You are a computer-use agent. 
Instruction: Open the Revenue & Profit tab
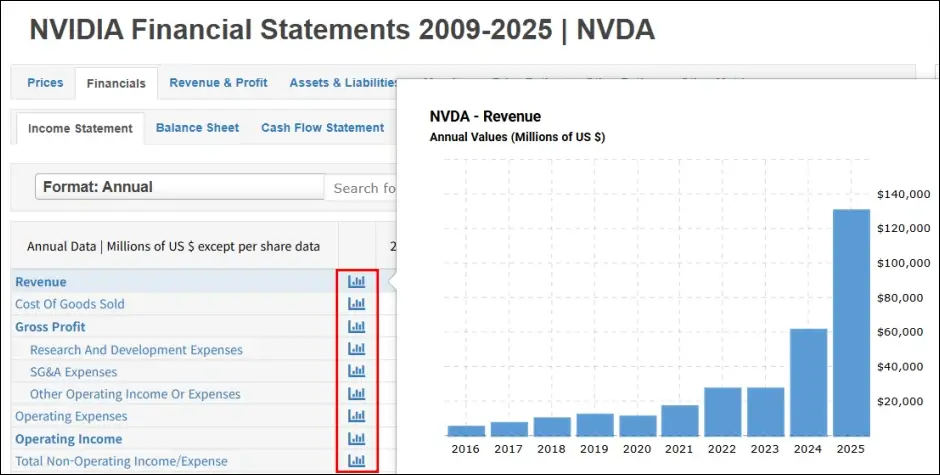218,83
